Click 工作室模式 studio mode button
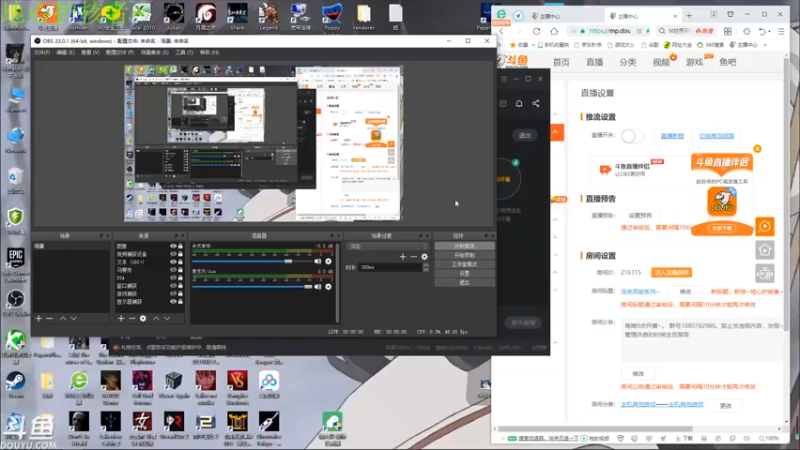 [x=464, y=264]
